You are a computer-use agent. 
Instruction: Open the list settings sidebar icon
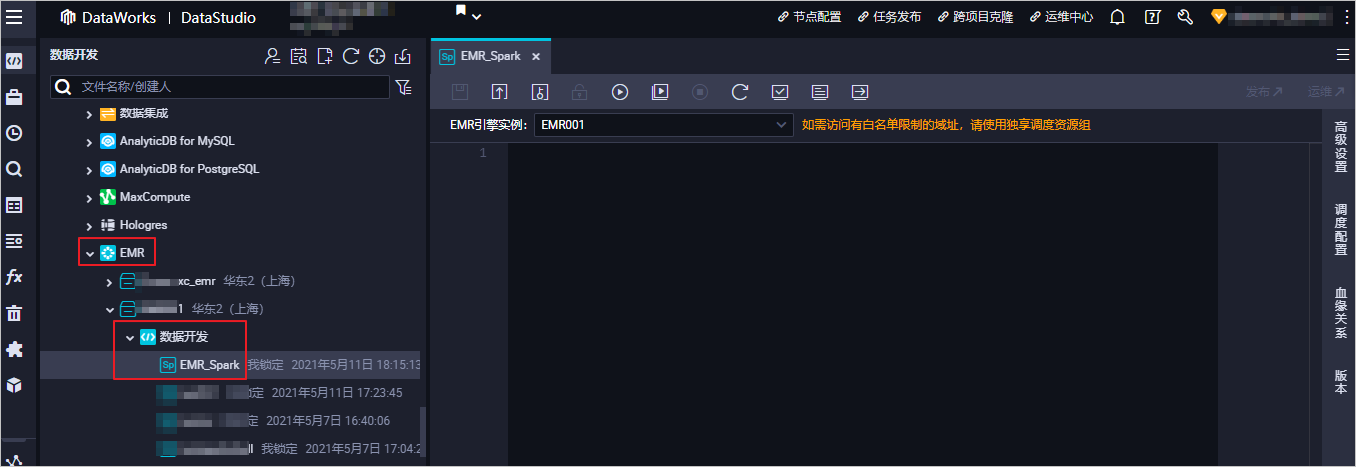click(14, 241)
